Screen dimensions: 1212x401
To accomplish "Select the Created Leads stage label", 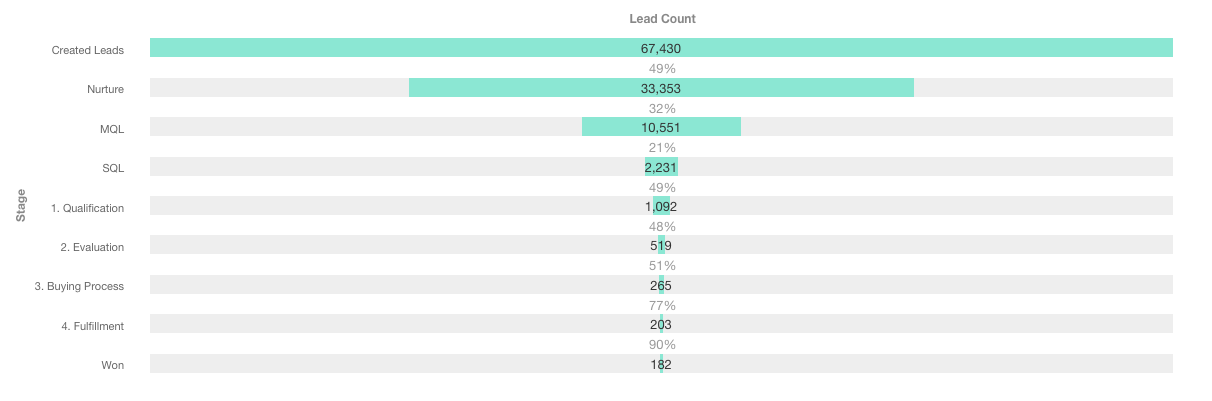I will click(x=88, y=50).
